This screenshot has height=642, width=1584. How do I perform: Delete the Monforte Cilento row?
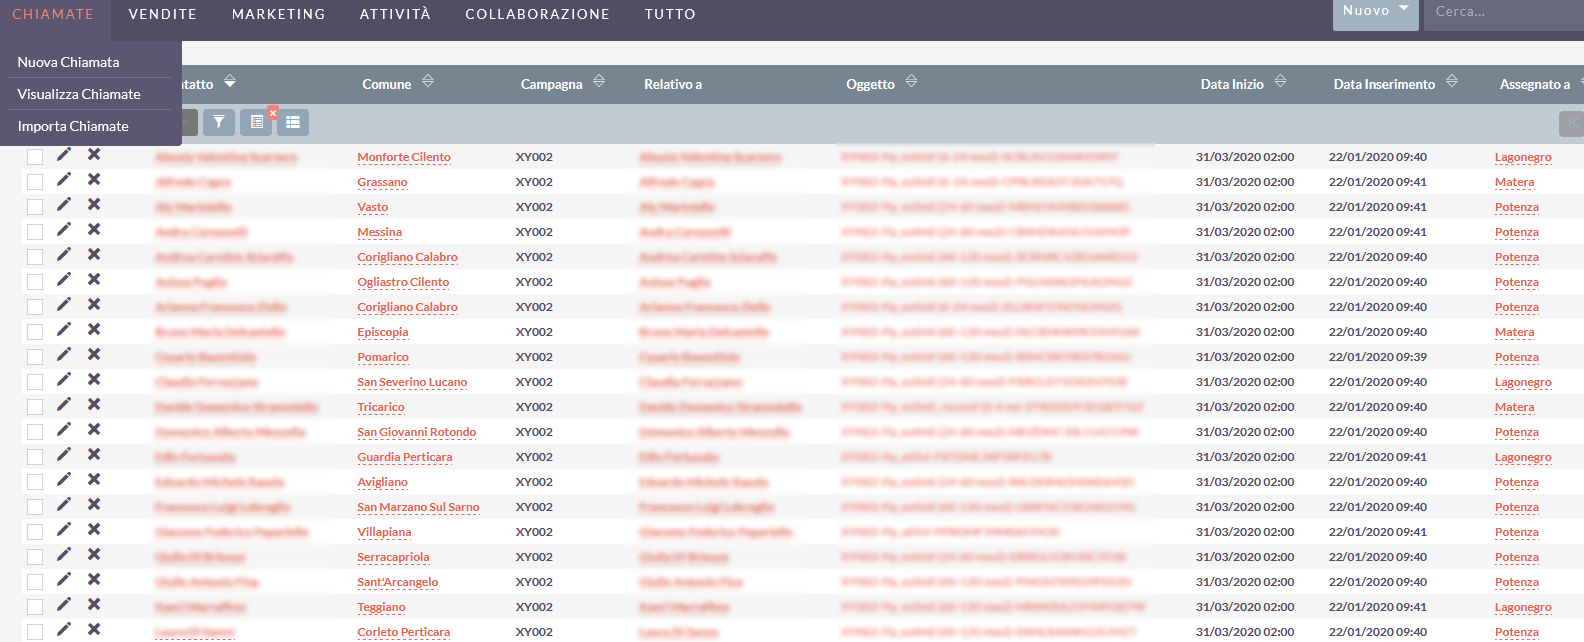(x=94, y=154)
